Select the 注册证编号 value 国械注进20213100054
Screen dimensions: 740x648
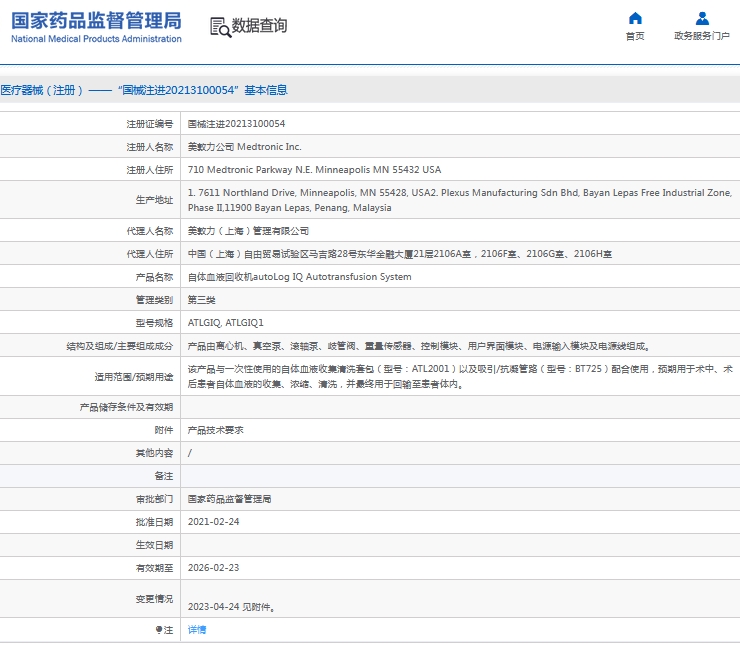click(236, 124)
